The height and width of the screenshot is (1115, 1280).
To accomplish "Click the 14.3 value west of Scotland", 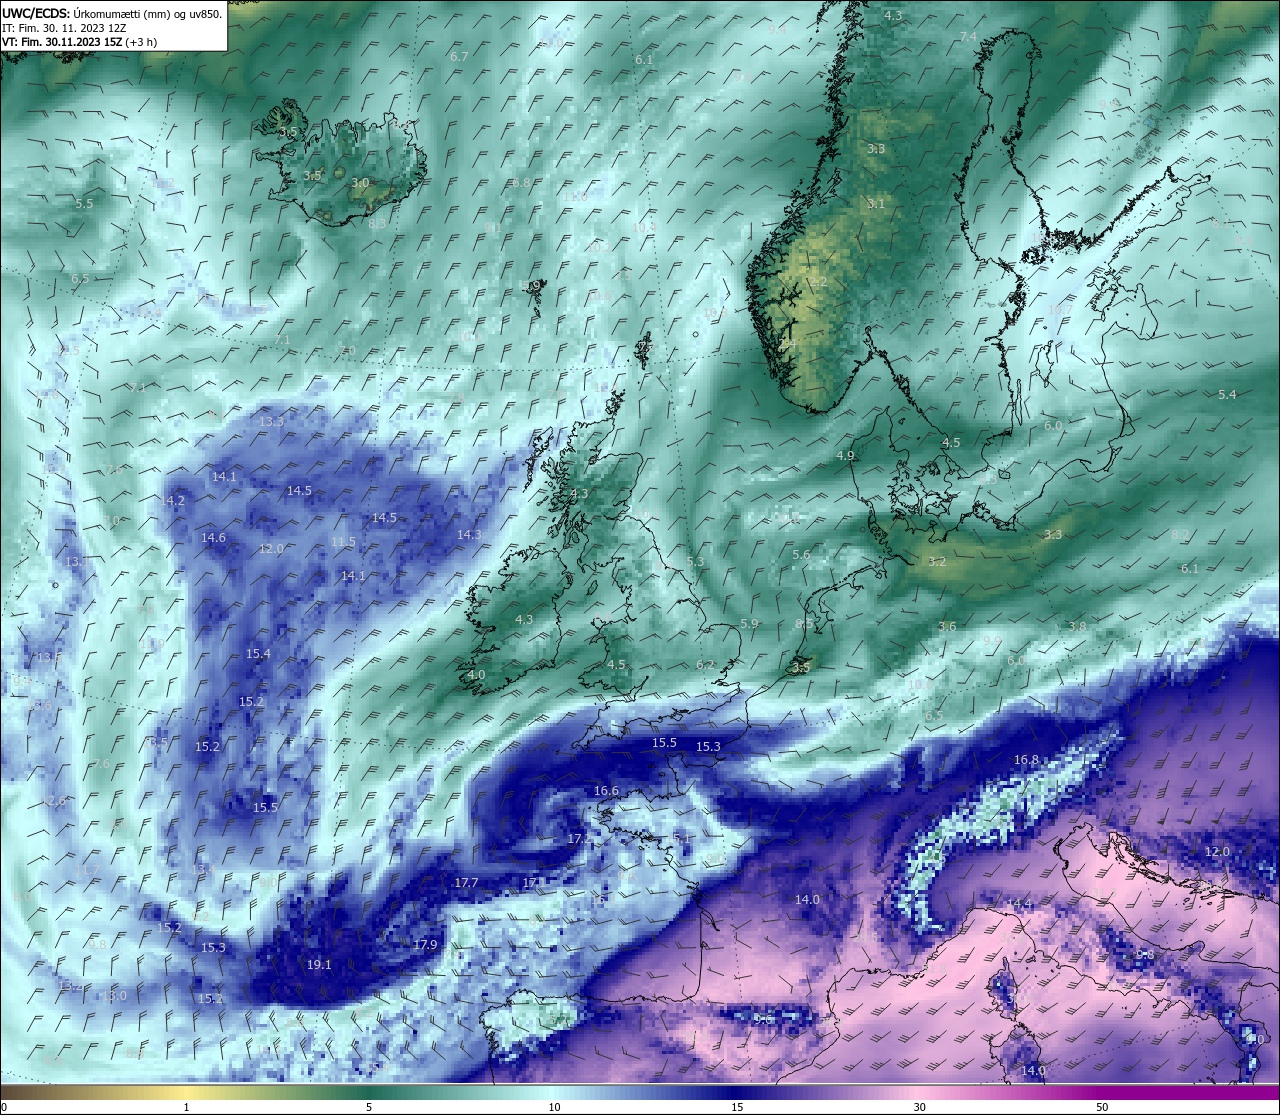I will pyautogui.click(x=469, y=535).
